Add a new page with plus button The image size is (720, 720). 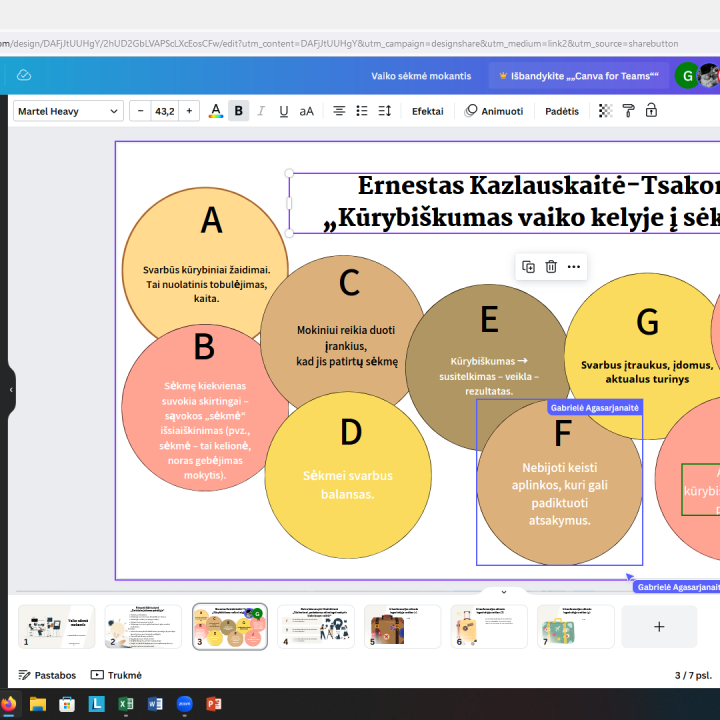659,627
